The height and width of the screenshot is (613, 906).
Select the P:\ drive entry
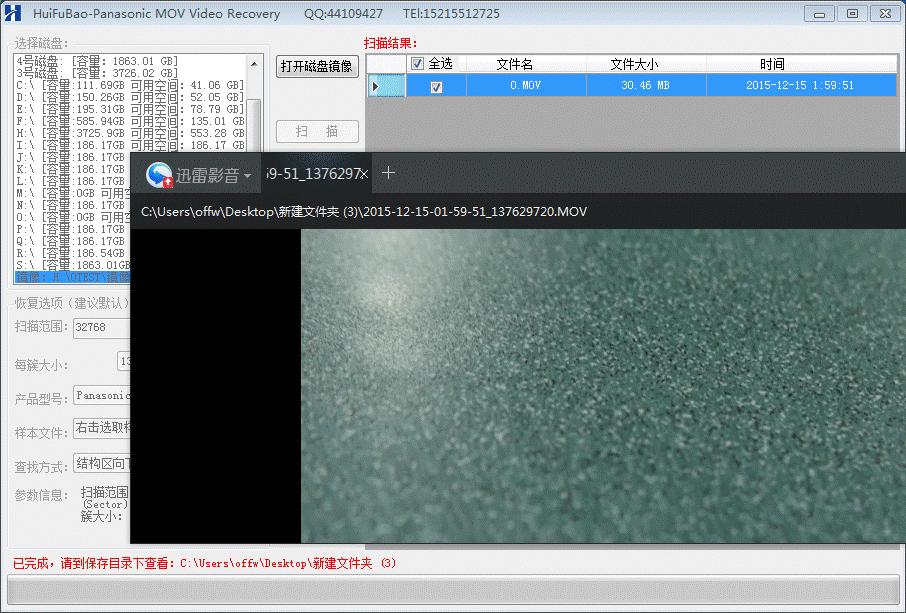(x=72, y=229)
